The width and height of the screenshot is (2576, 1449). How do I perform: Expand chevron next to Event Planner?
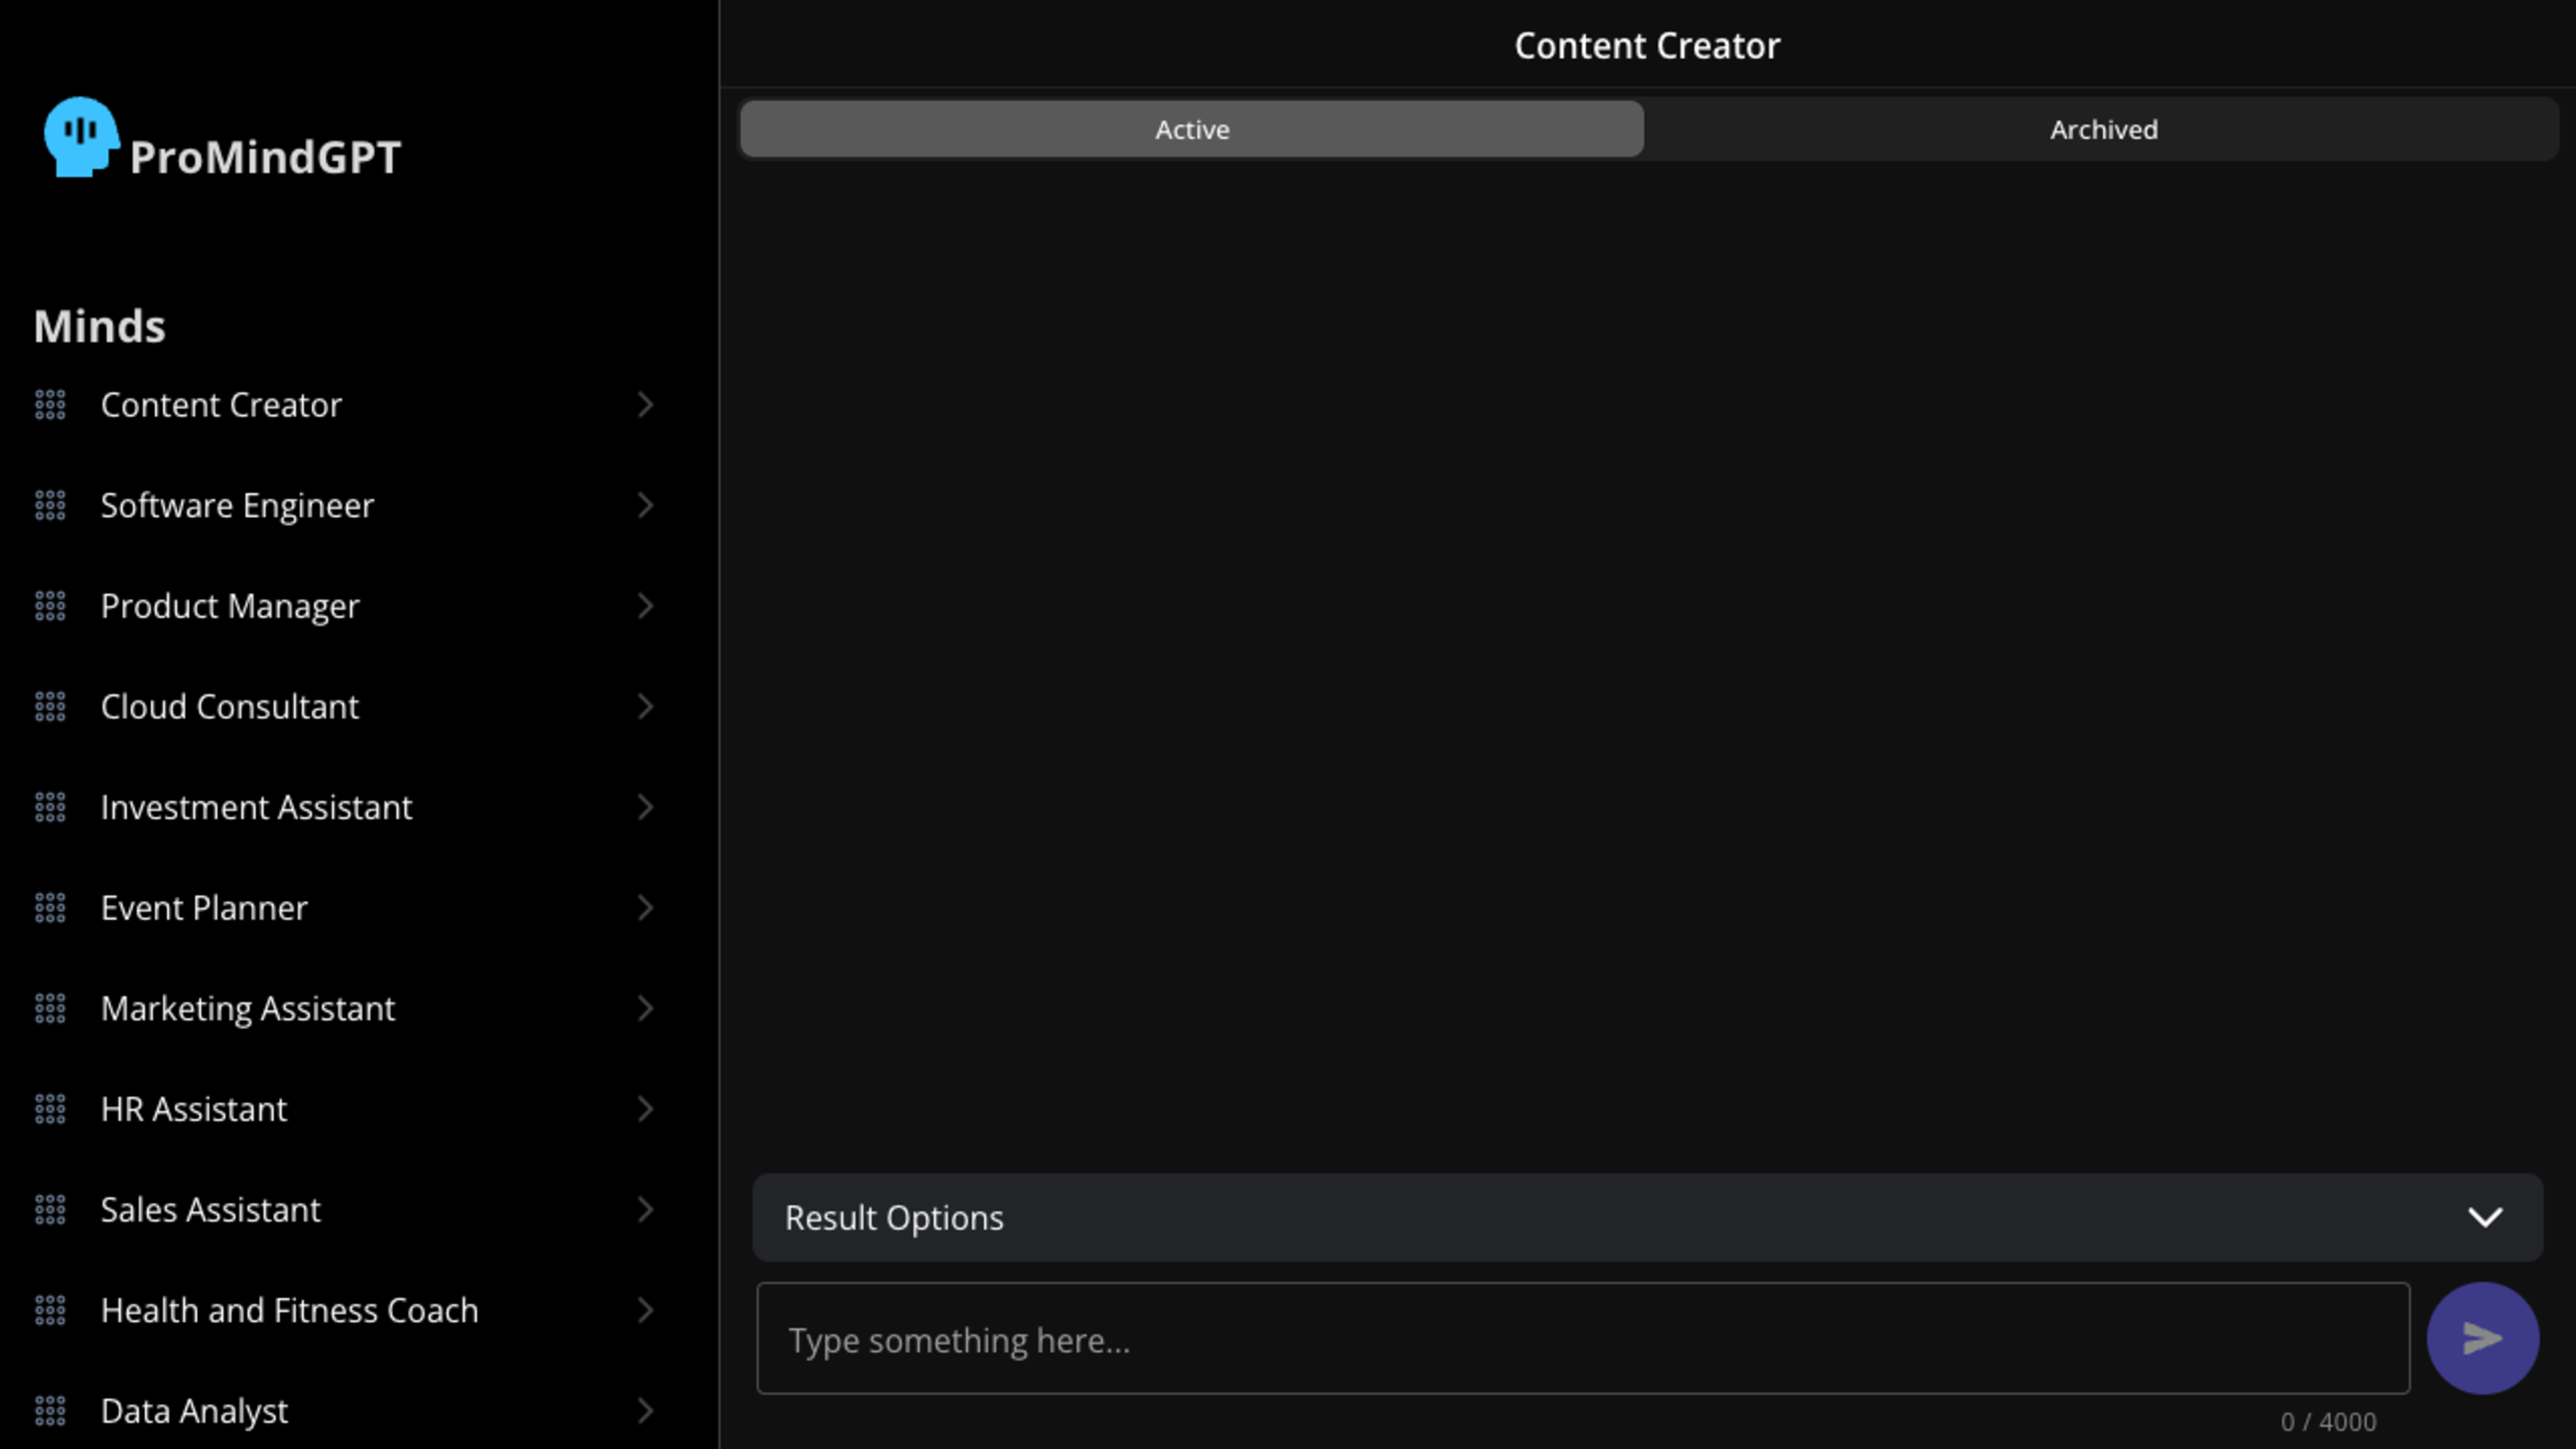click(645, 908)
